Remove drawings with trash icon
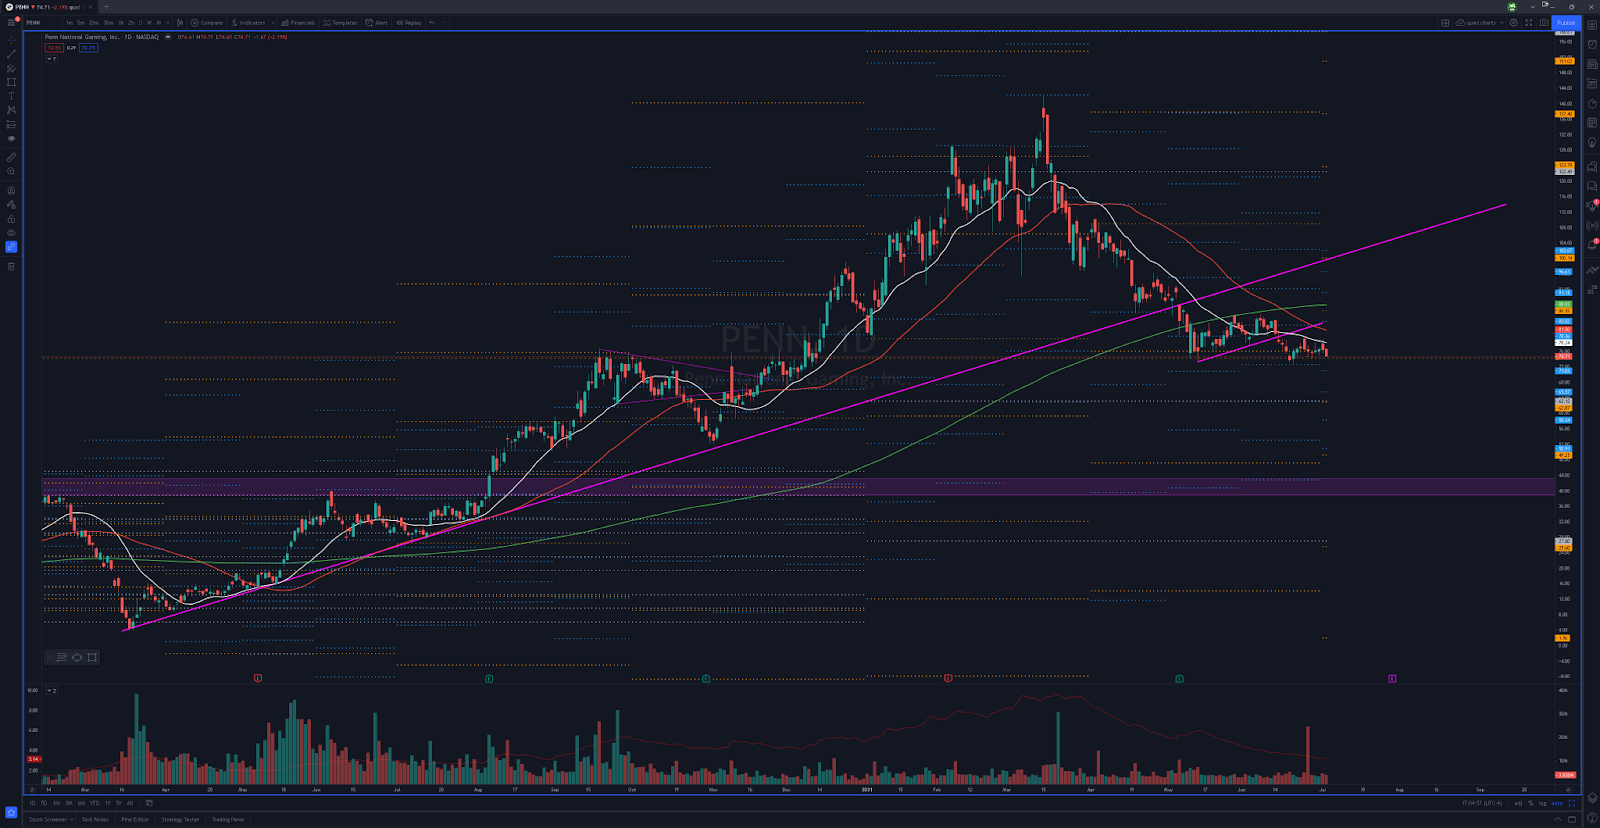This screenshot has width=1600, height=828. (x=11, y=266)
